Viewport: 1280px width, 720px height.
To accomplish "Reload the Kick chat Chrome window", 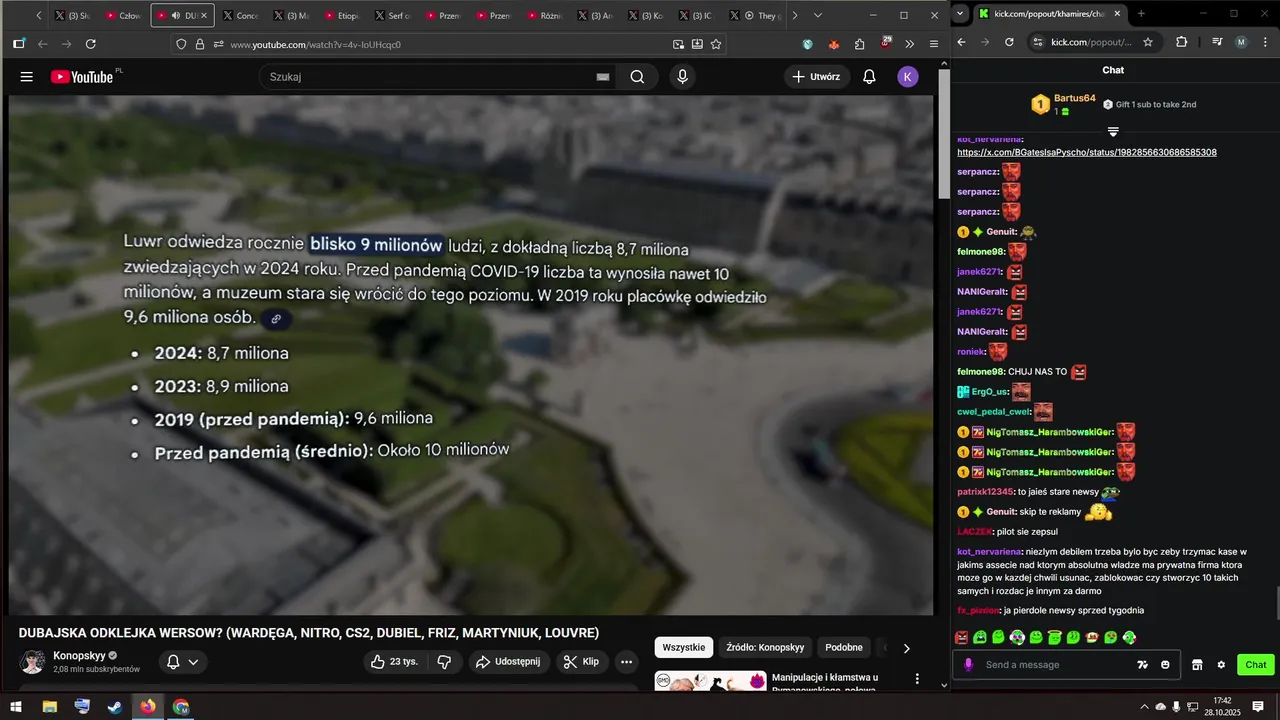I will click(1009, 42).
